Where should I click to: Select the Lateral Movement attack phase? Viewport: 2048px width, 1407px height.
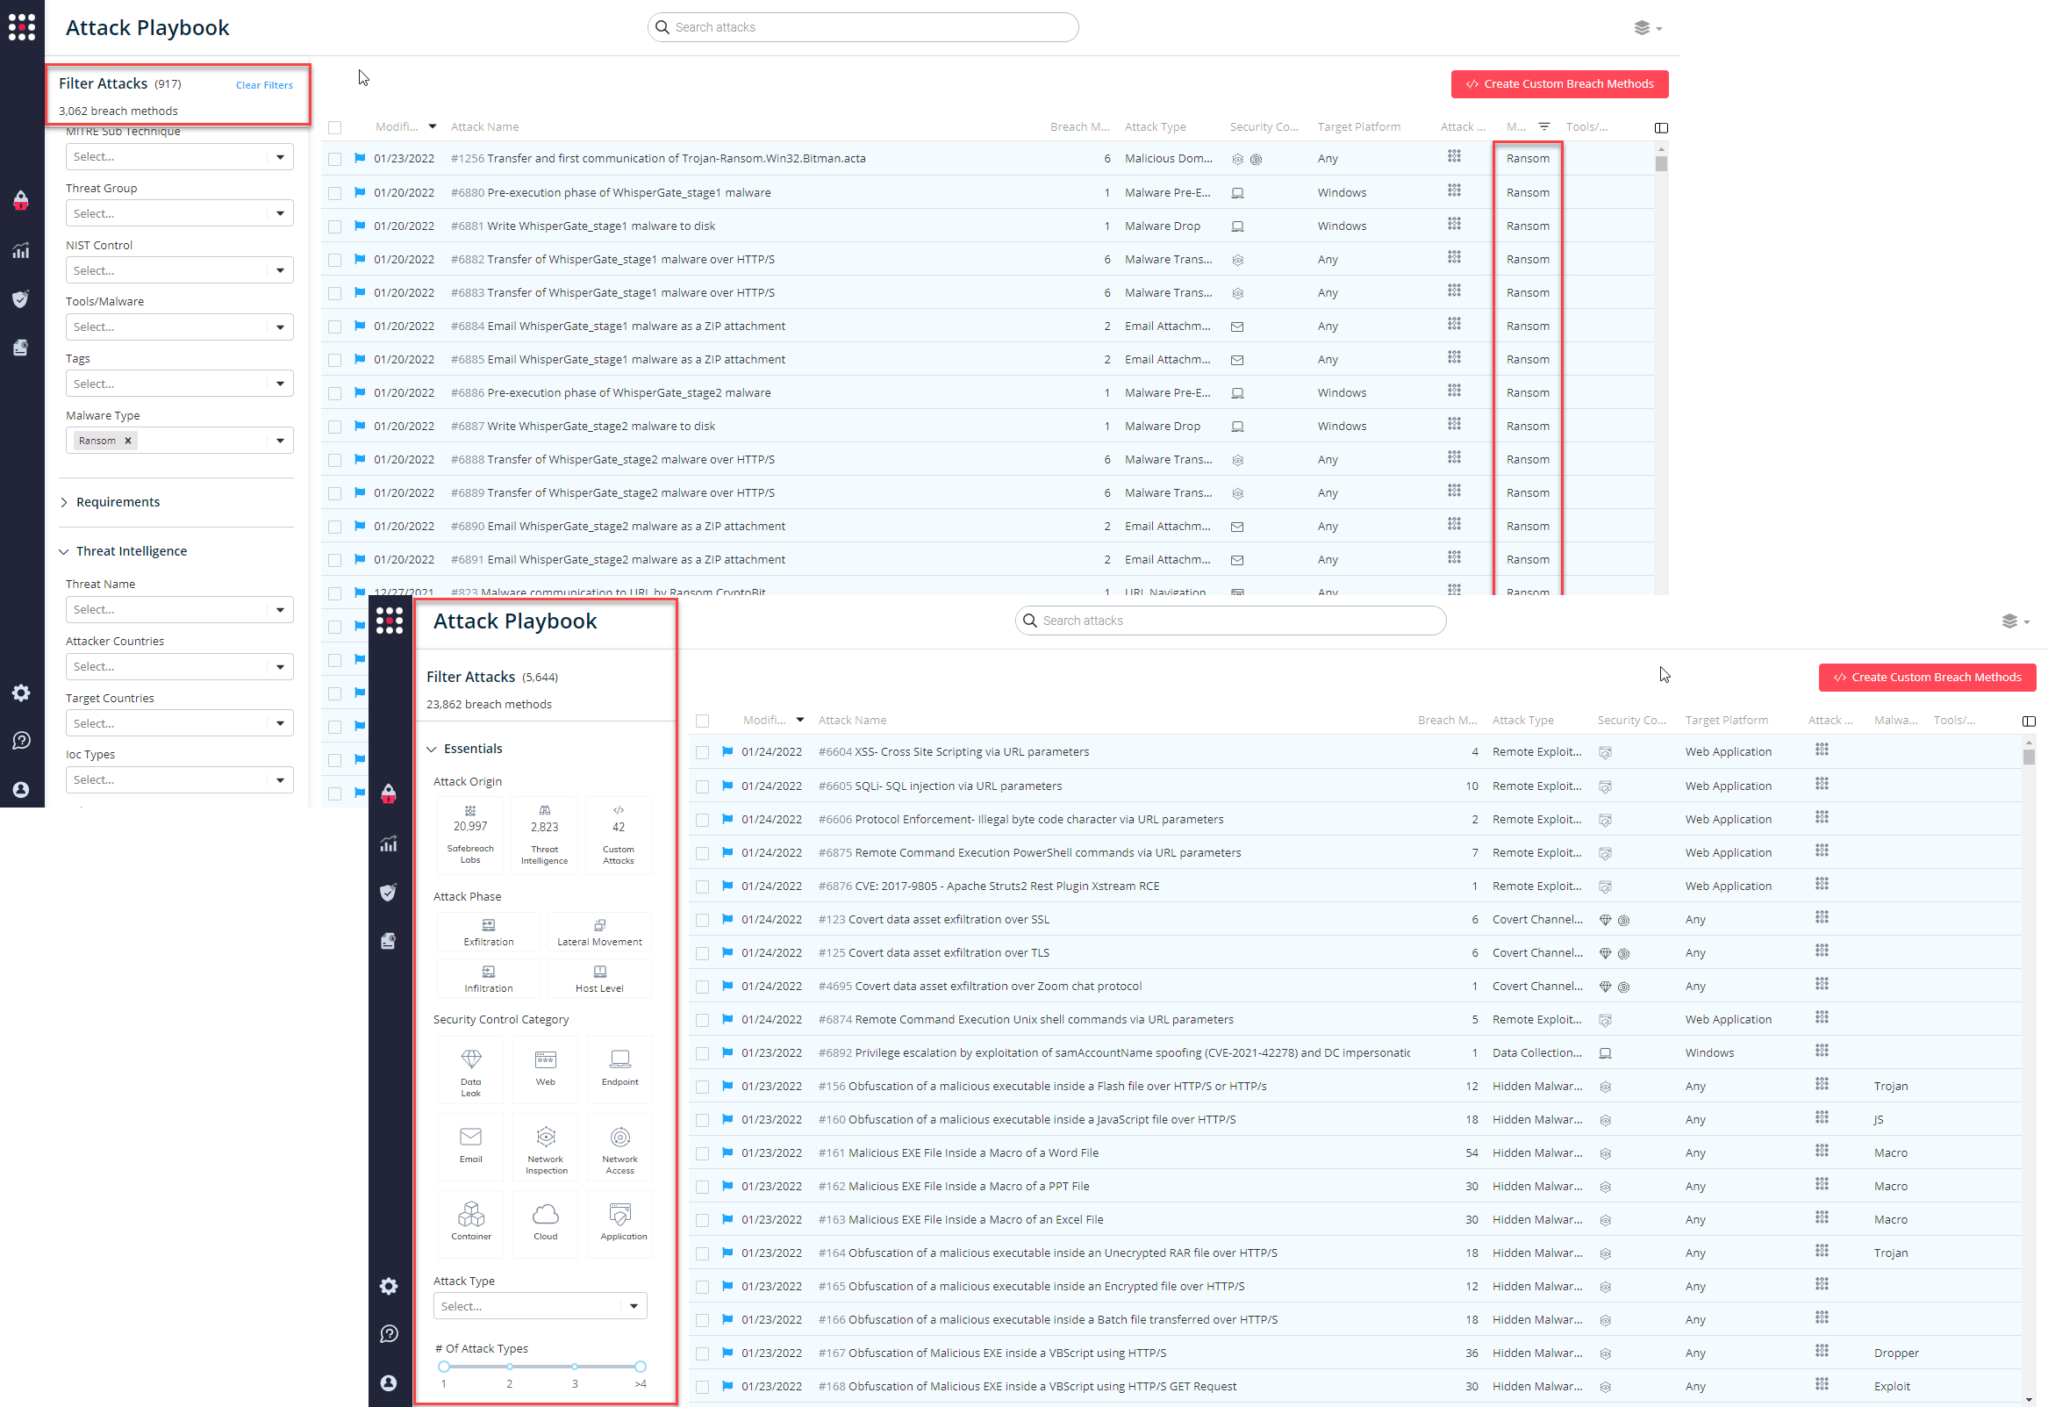[599, 931]
